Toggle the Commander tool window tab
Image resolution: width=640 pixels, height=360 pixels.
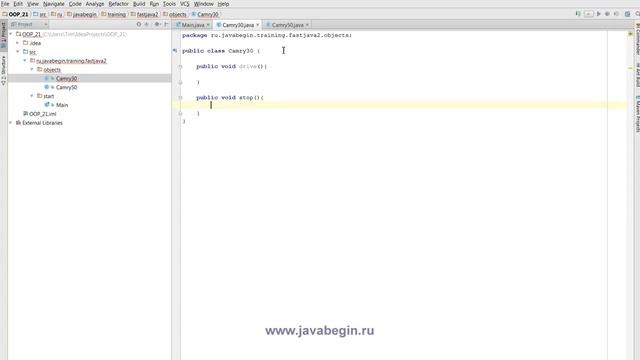click(x=637, y=39)
